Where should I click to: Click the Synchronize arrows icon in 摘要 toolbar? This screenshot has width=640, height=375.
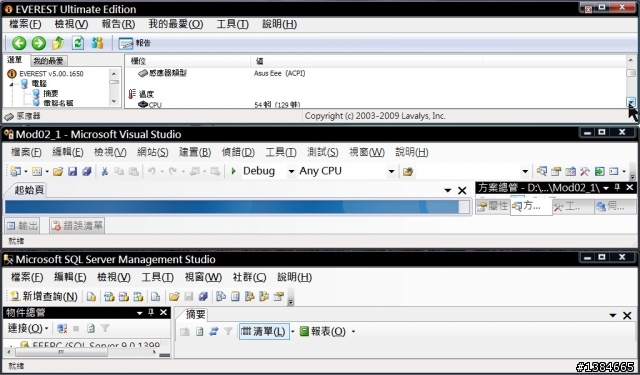click(213, 331)
